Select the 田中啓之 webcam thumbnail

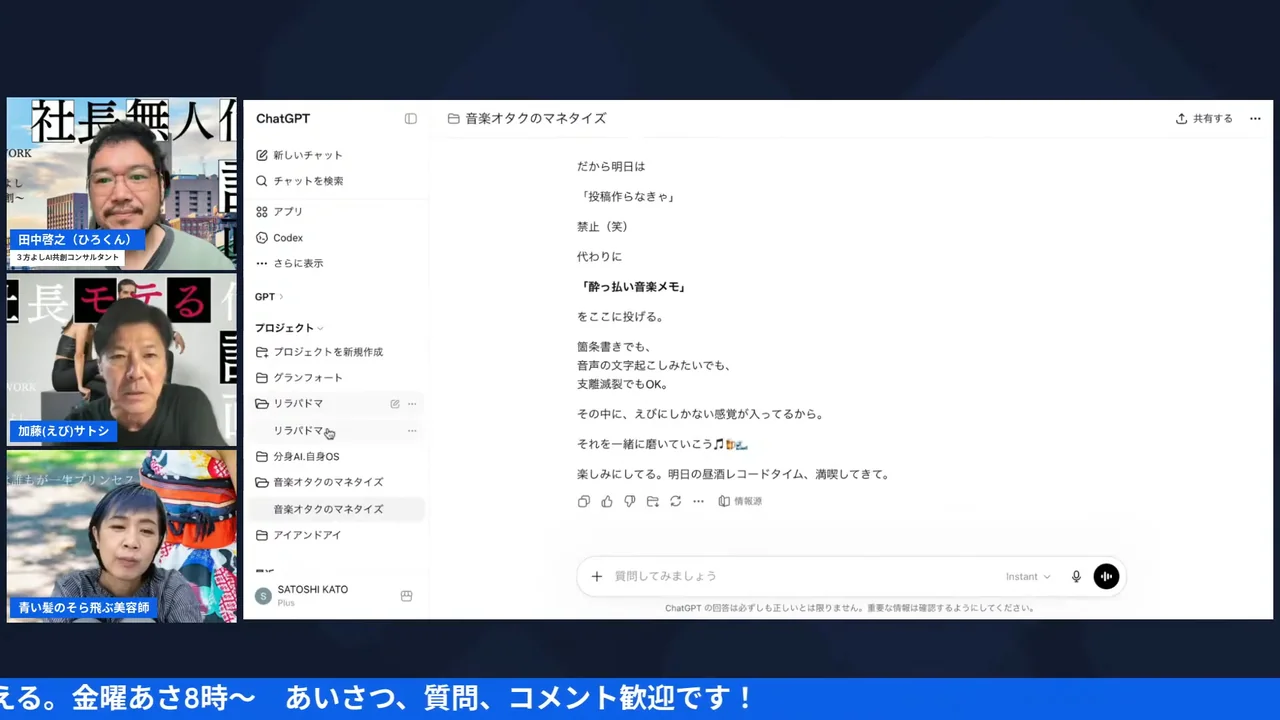pos(122,184)
